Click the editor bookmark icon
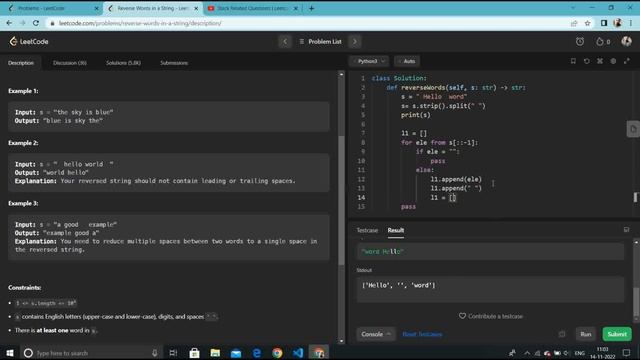 (573, 61)
